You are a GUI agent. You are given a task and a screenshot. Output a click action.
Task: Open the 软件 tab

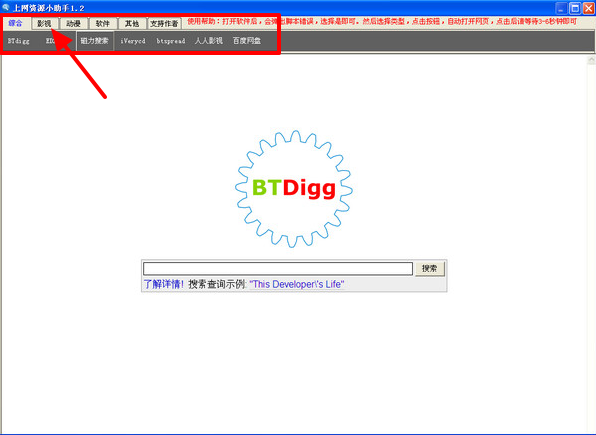pos(103,24)
